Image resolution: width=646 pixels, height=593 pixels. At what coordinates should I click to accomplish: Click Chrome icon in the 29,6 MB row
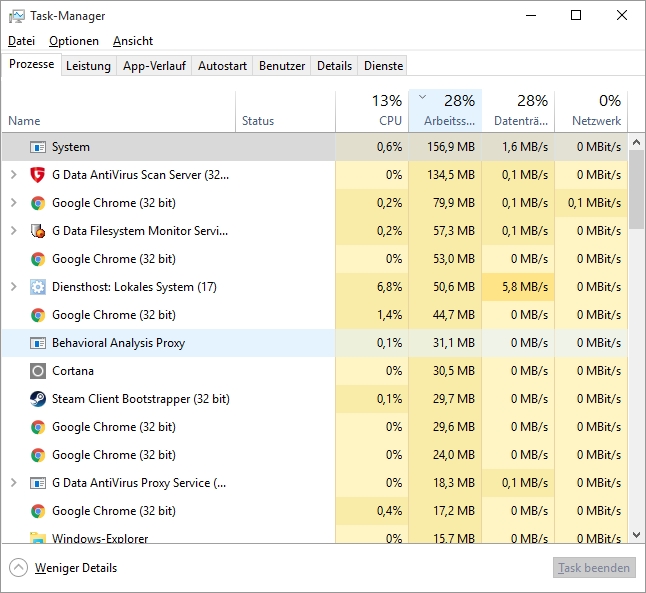(x=37, y=427)
